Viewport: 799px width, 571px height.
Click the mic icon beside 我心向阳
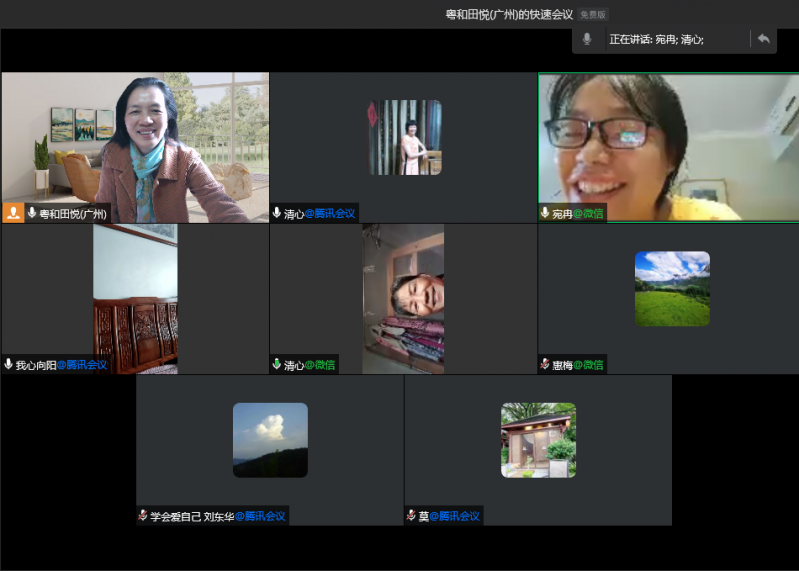(x=9, y=365)
